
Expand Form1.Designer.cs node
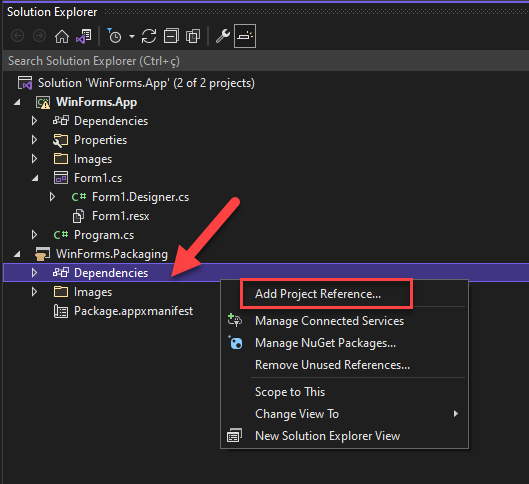(x=52, y=197)
